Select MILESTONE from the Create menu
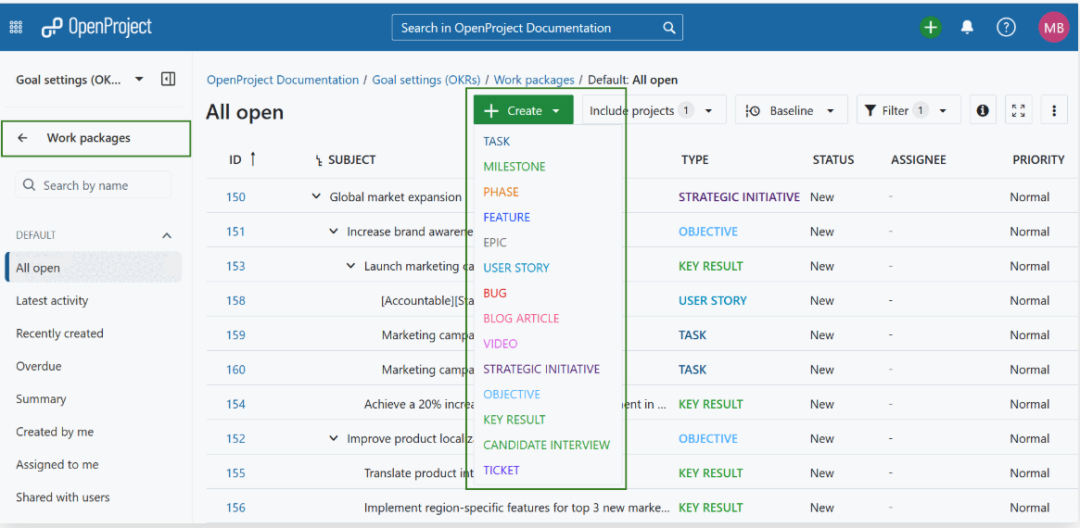The image size is (1080, 528). [x=514, y=167]
